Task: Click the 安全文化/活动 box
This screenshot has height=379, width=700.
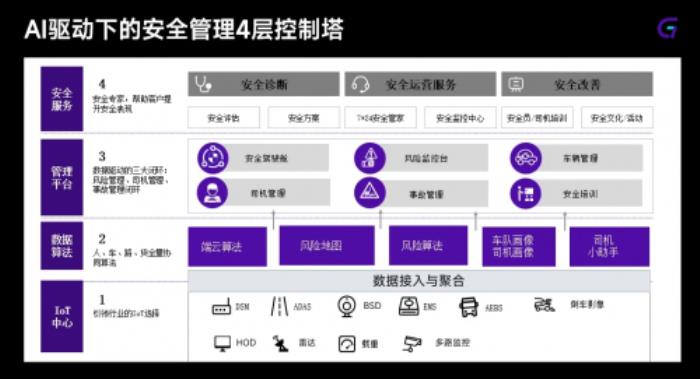Action: [617, 118]
